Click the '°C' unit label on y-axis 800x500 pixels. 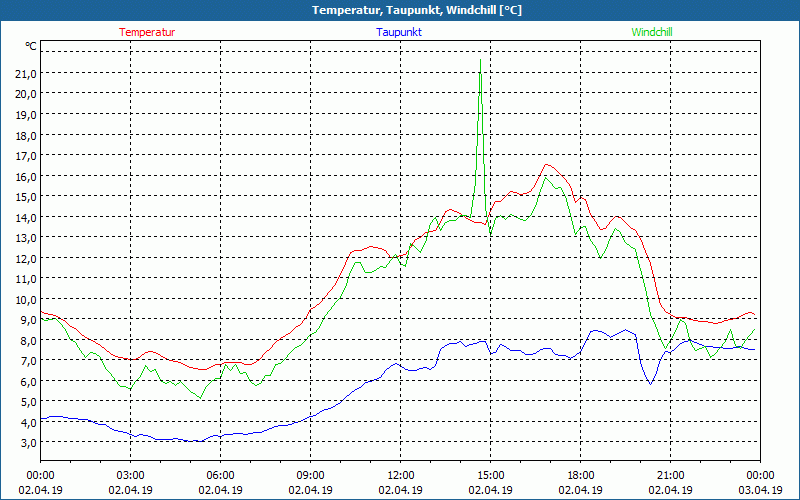click(31, 46)
